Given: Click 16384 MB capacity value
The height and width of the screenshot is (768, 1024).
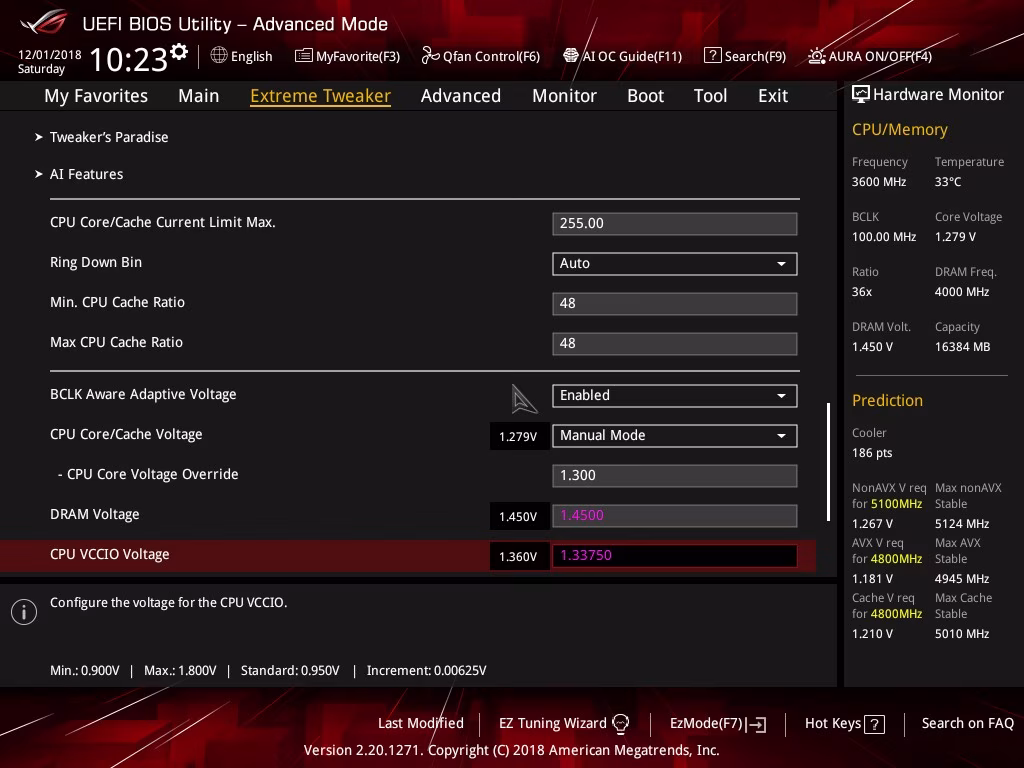Looking at the screenshot, I should point(962,347).
